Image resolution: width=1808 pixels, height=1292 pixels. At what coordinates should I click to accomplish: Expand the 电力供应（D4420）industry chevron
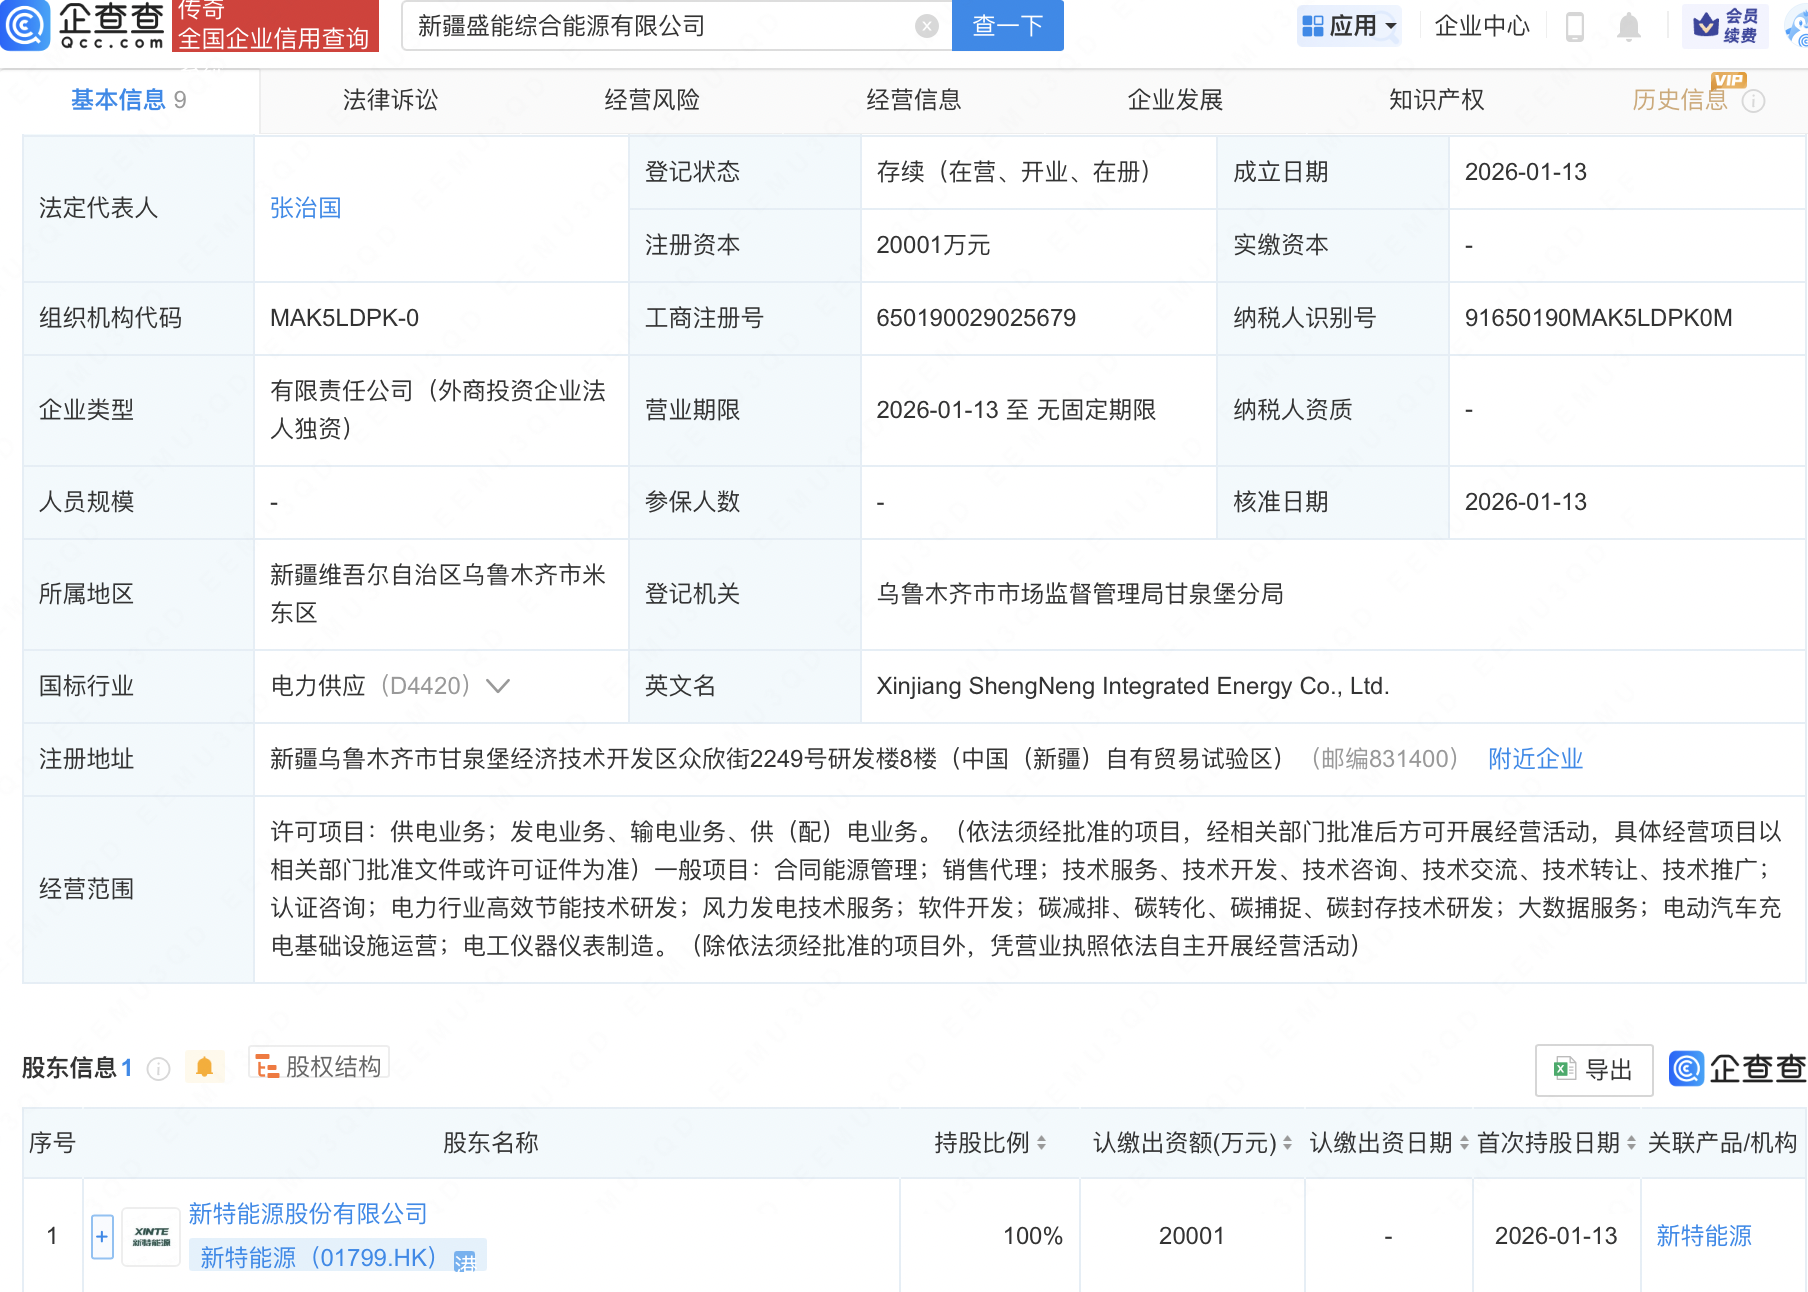coord(497,686)
